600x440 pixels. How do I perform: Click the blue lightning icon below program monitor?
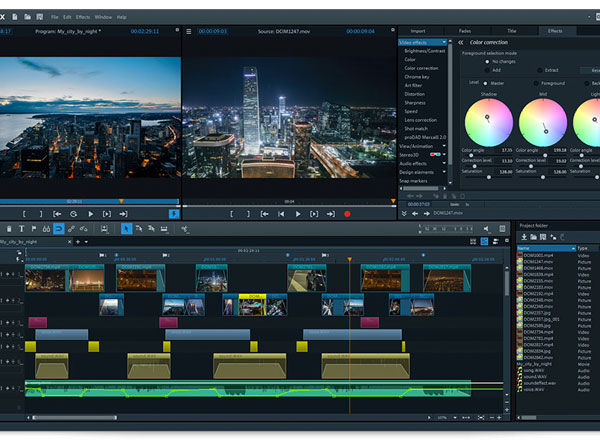[x=174, y=214]
